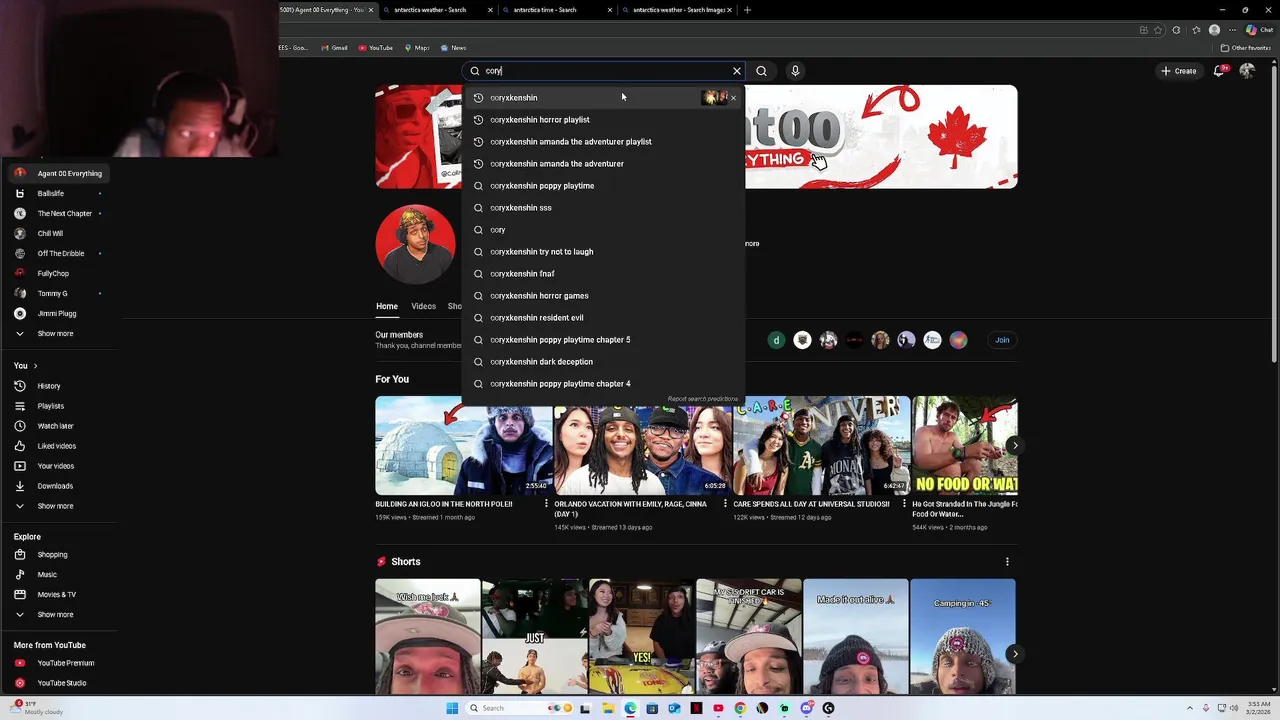Open Tommy G subscription
The height and width of the screenshot is (720, 1280).
point(60,293)
